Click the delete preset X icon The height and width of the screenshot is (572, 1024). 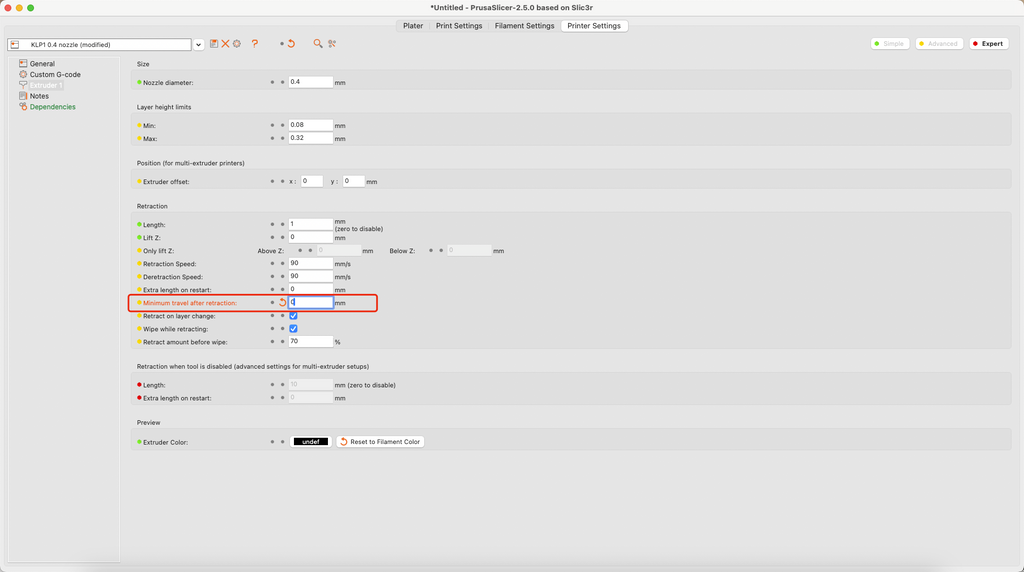(x=225, y=44)
